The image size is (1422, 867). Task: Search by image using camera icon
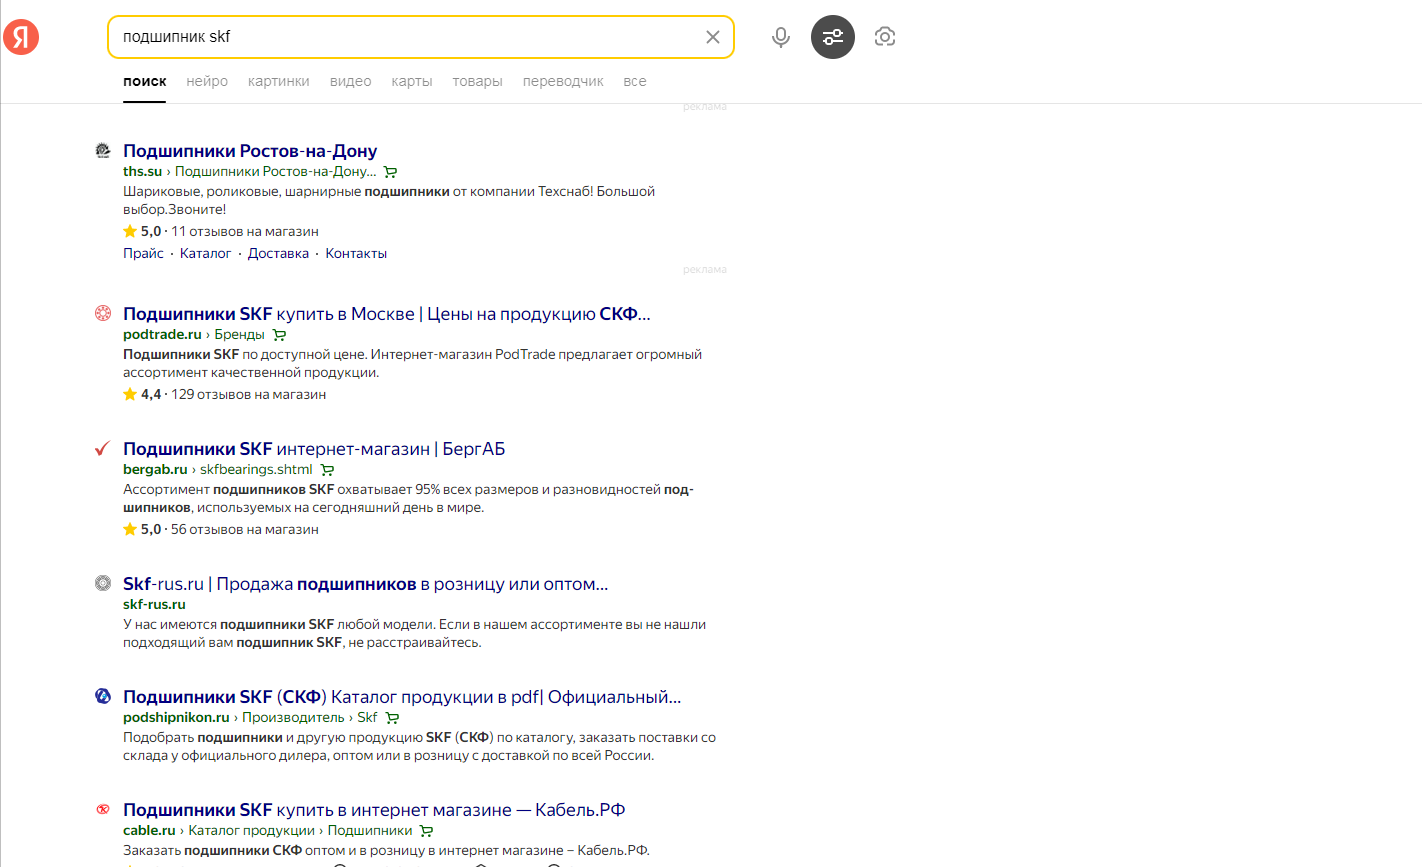[x=885, y=37]
